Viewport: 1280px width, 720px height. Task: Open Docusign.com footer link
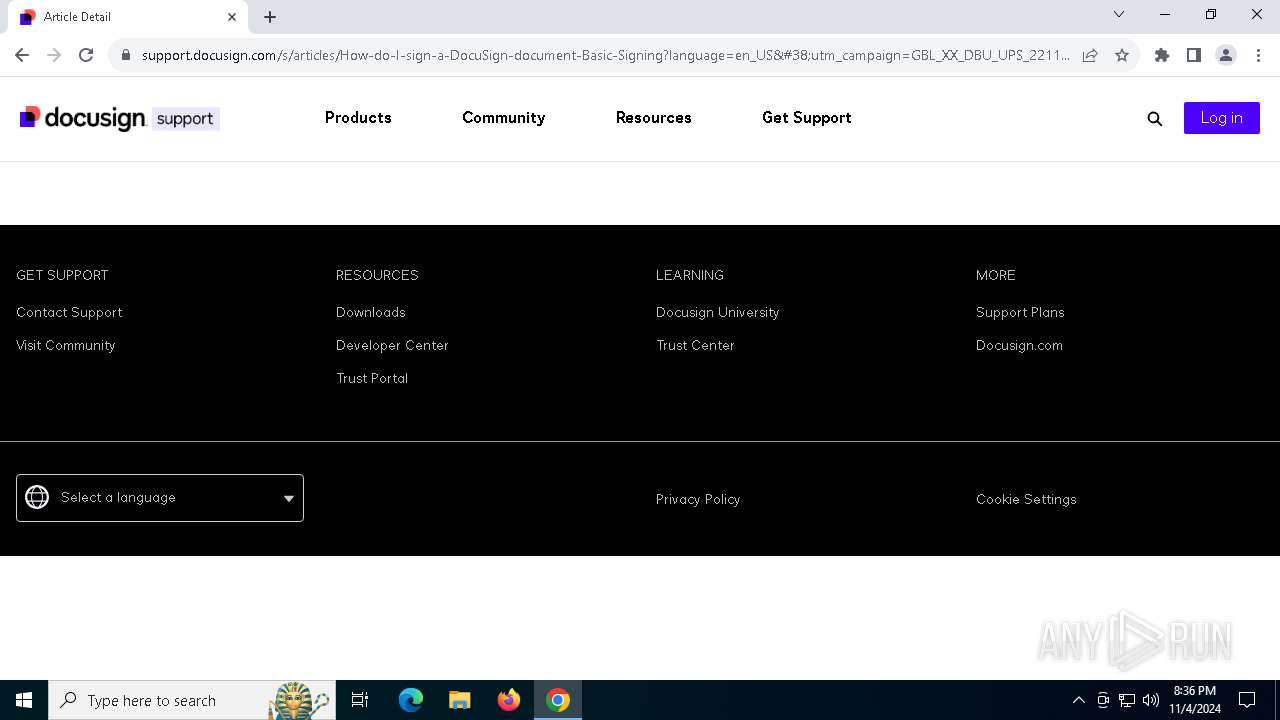tap(1019, 345)
